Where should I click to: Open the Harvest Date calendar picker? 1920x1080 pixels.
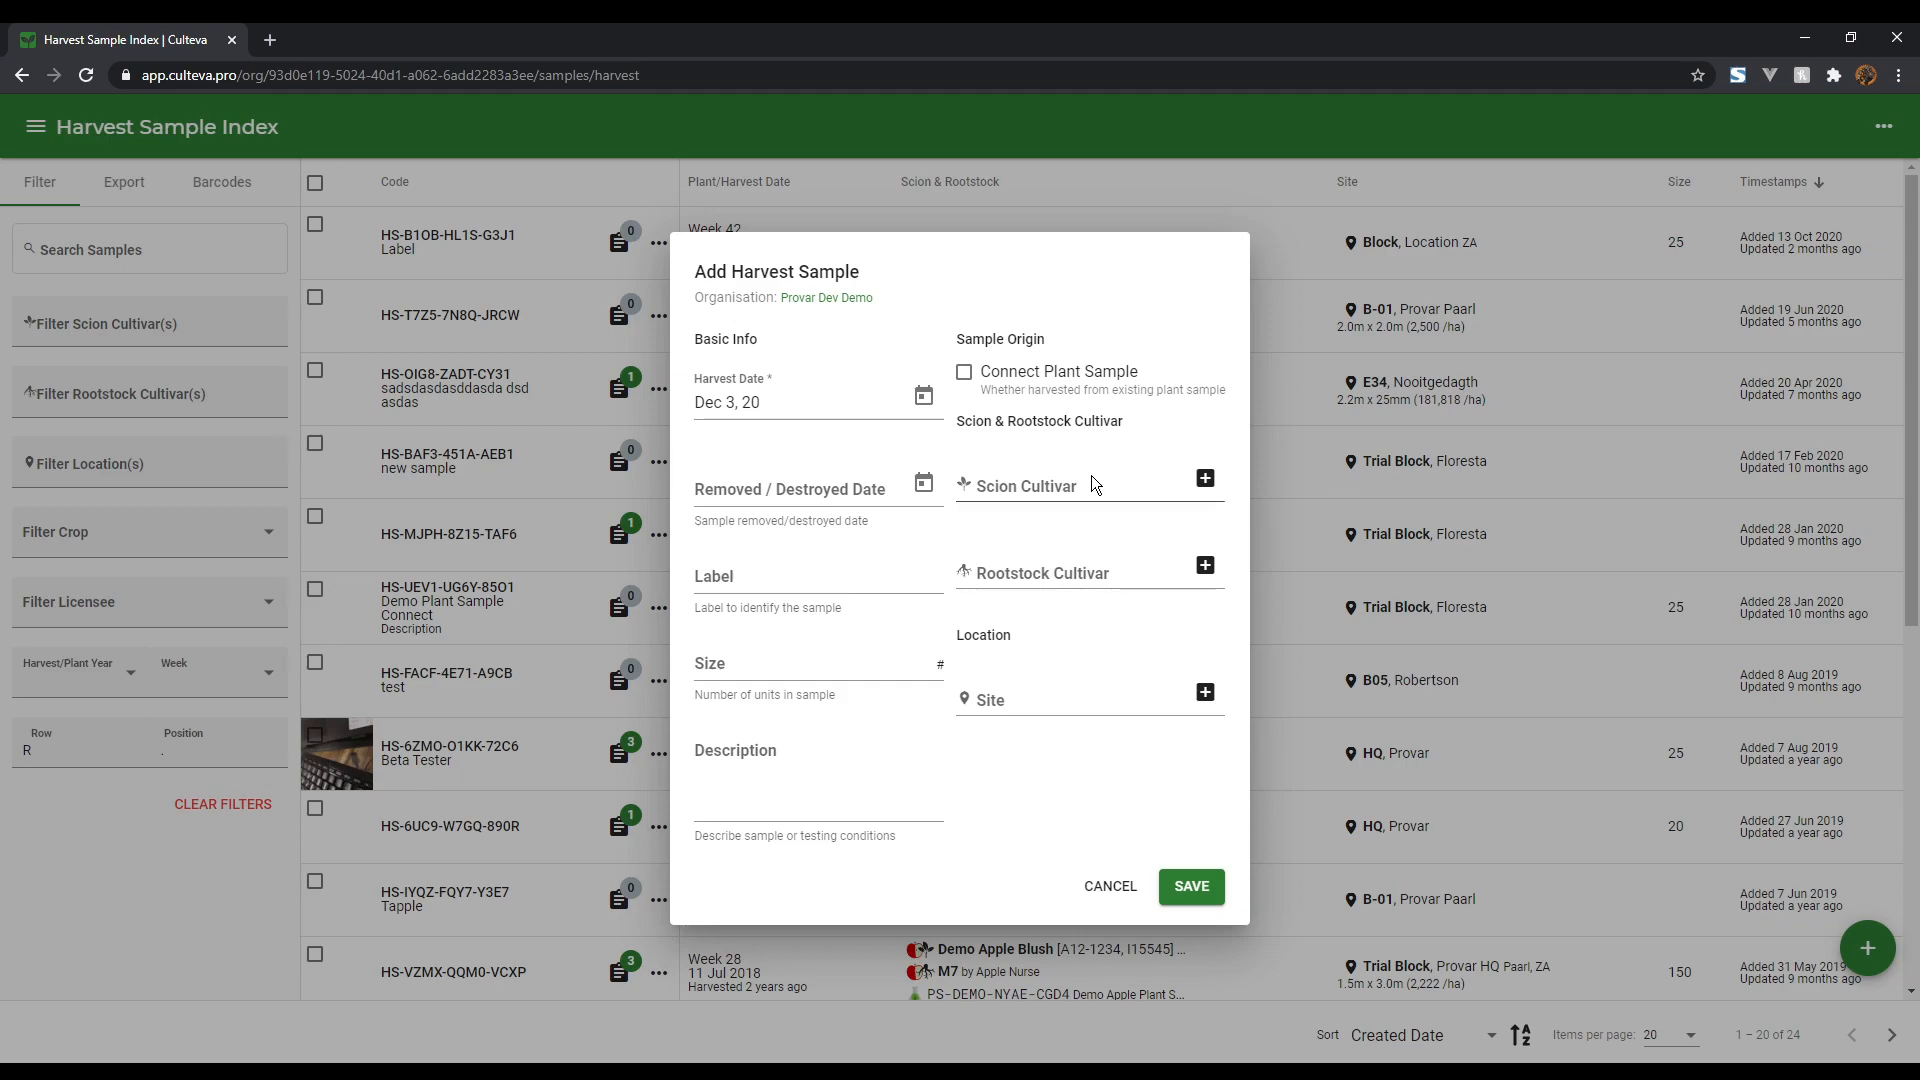tap(923, 395)
